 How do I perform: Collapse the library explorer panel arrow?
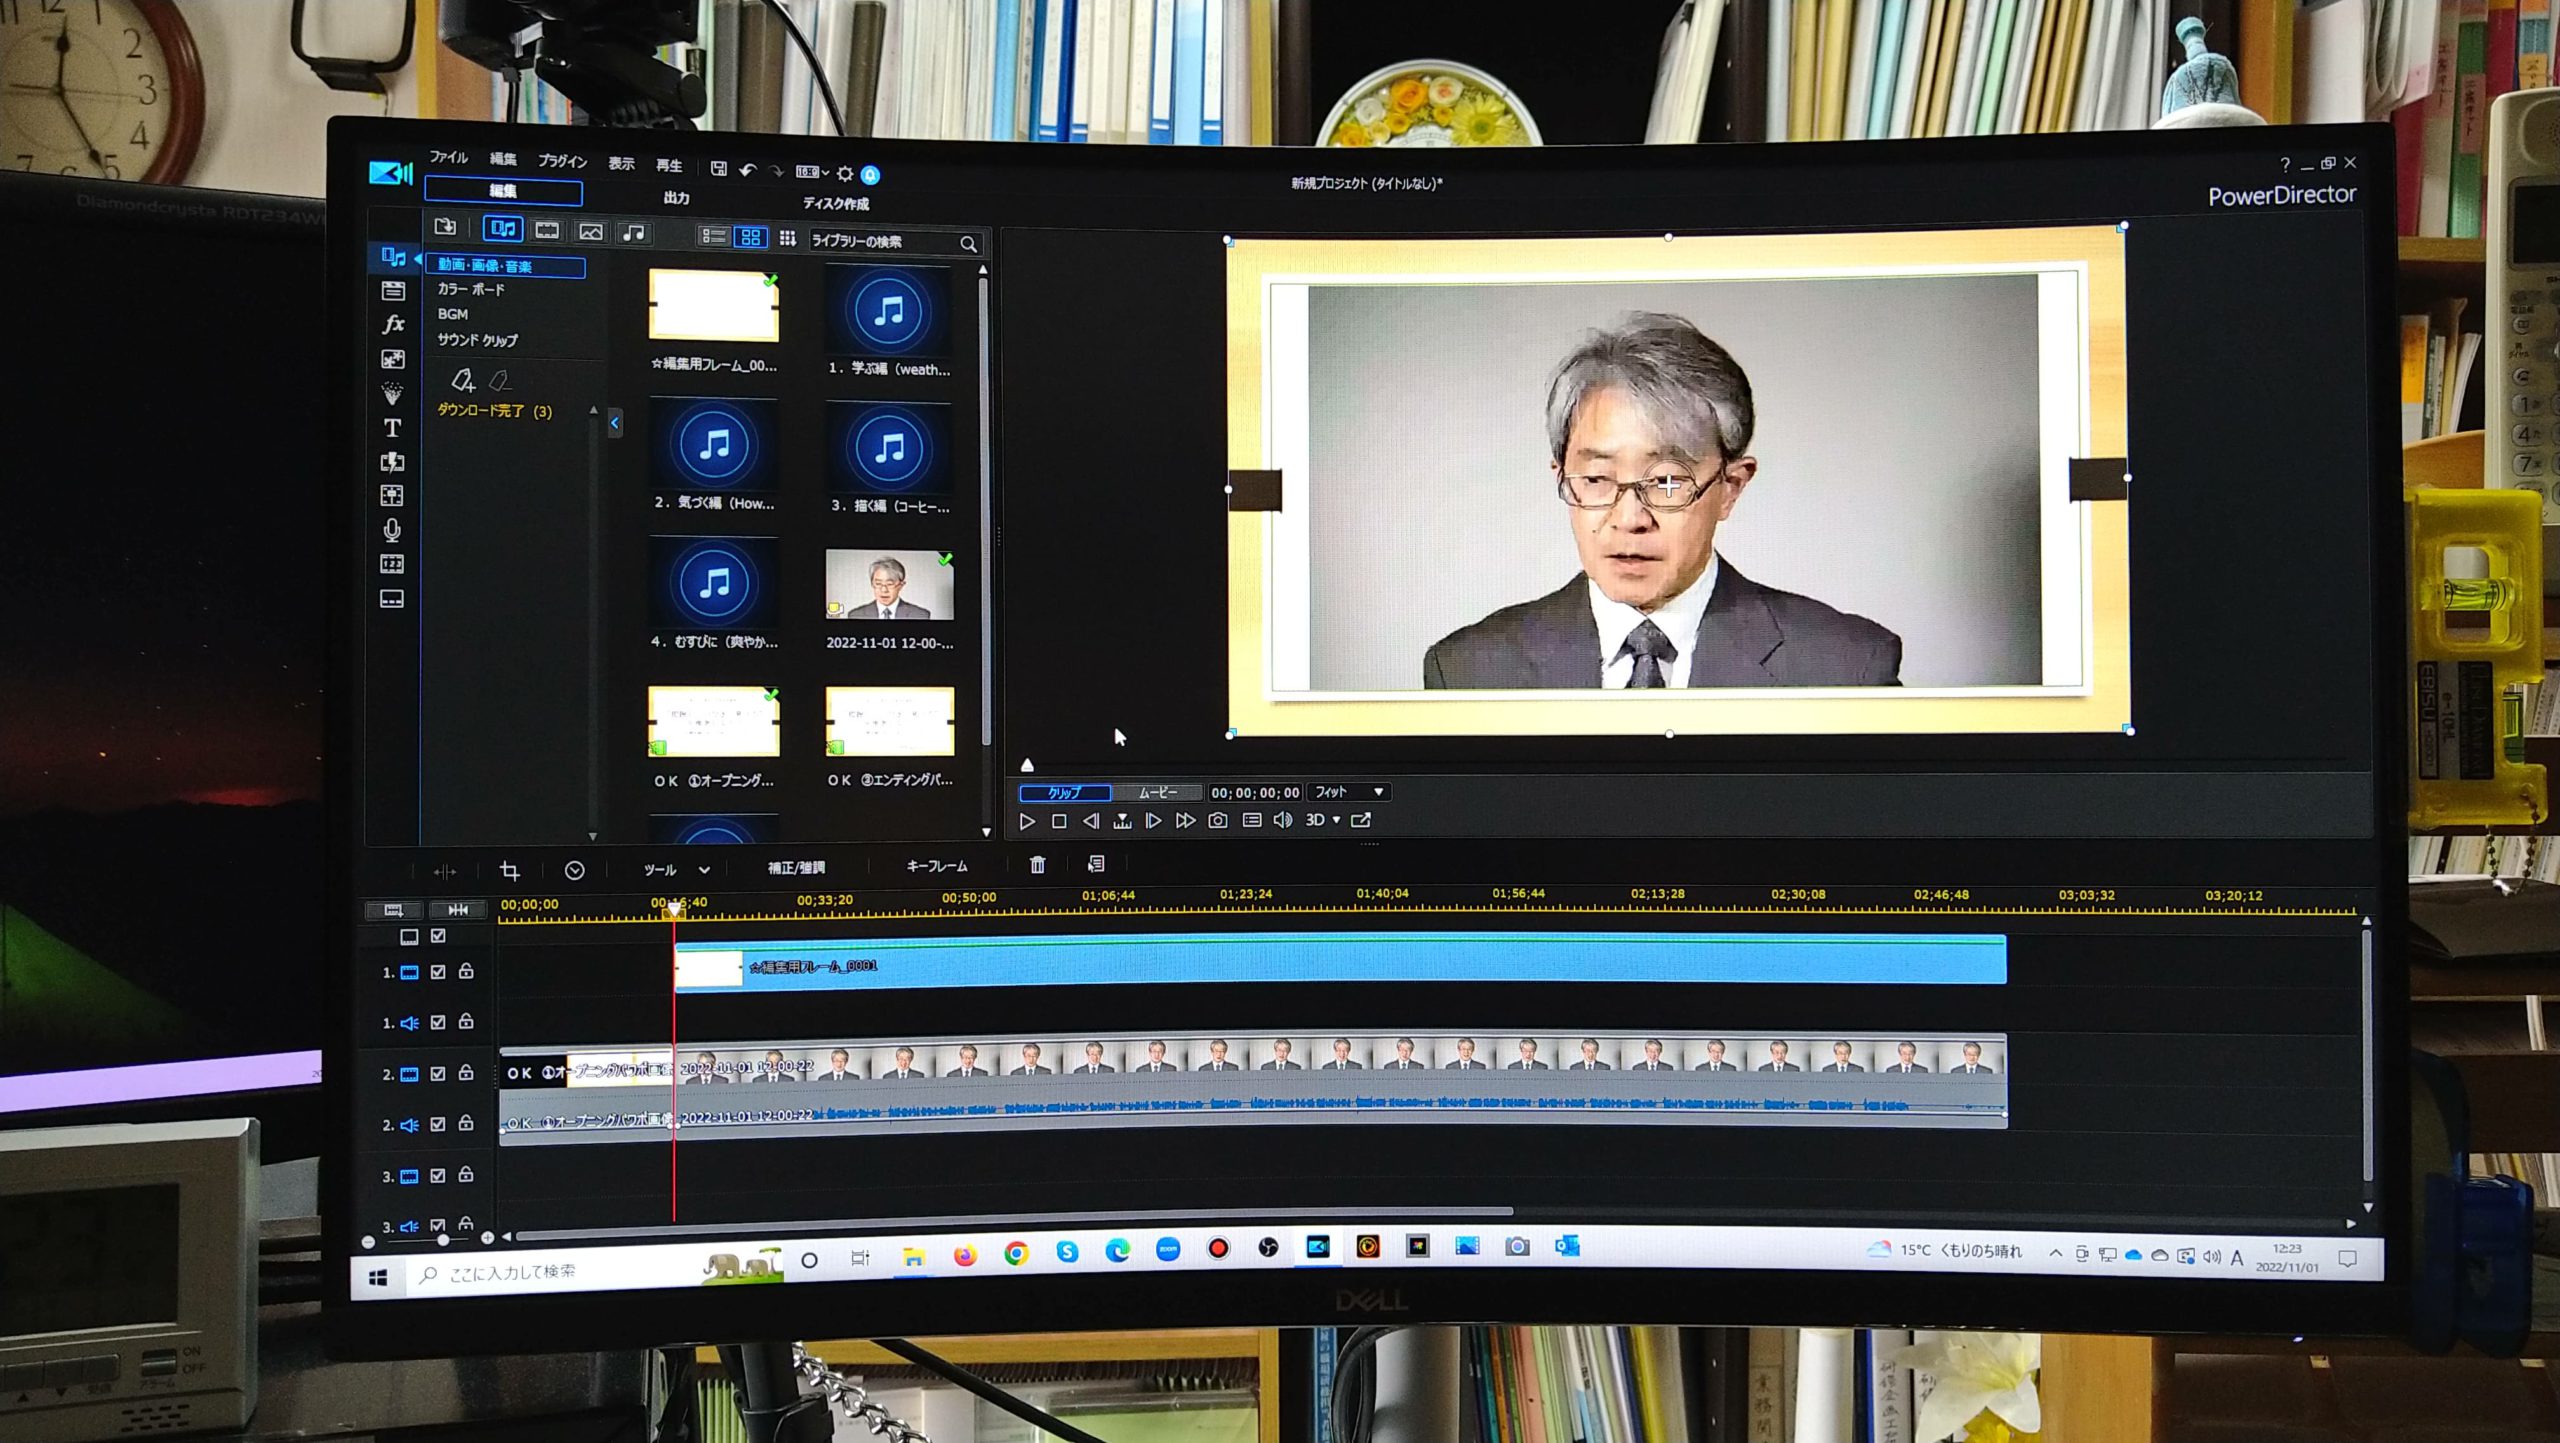click(615, 423)
